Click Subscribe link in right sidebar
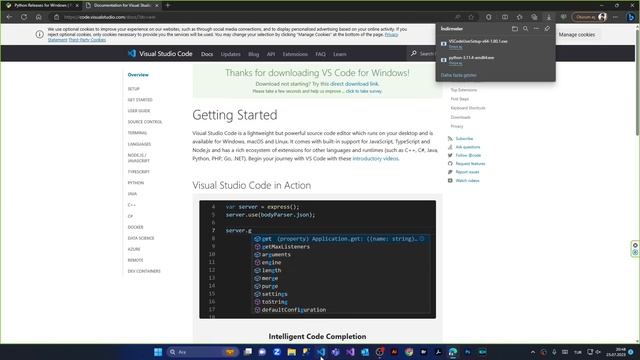Image resolution: width=640 pixels, height=360 pixels. (x=464, y=139)
